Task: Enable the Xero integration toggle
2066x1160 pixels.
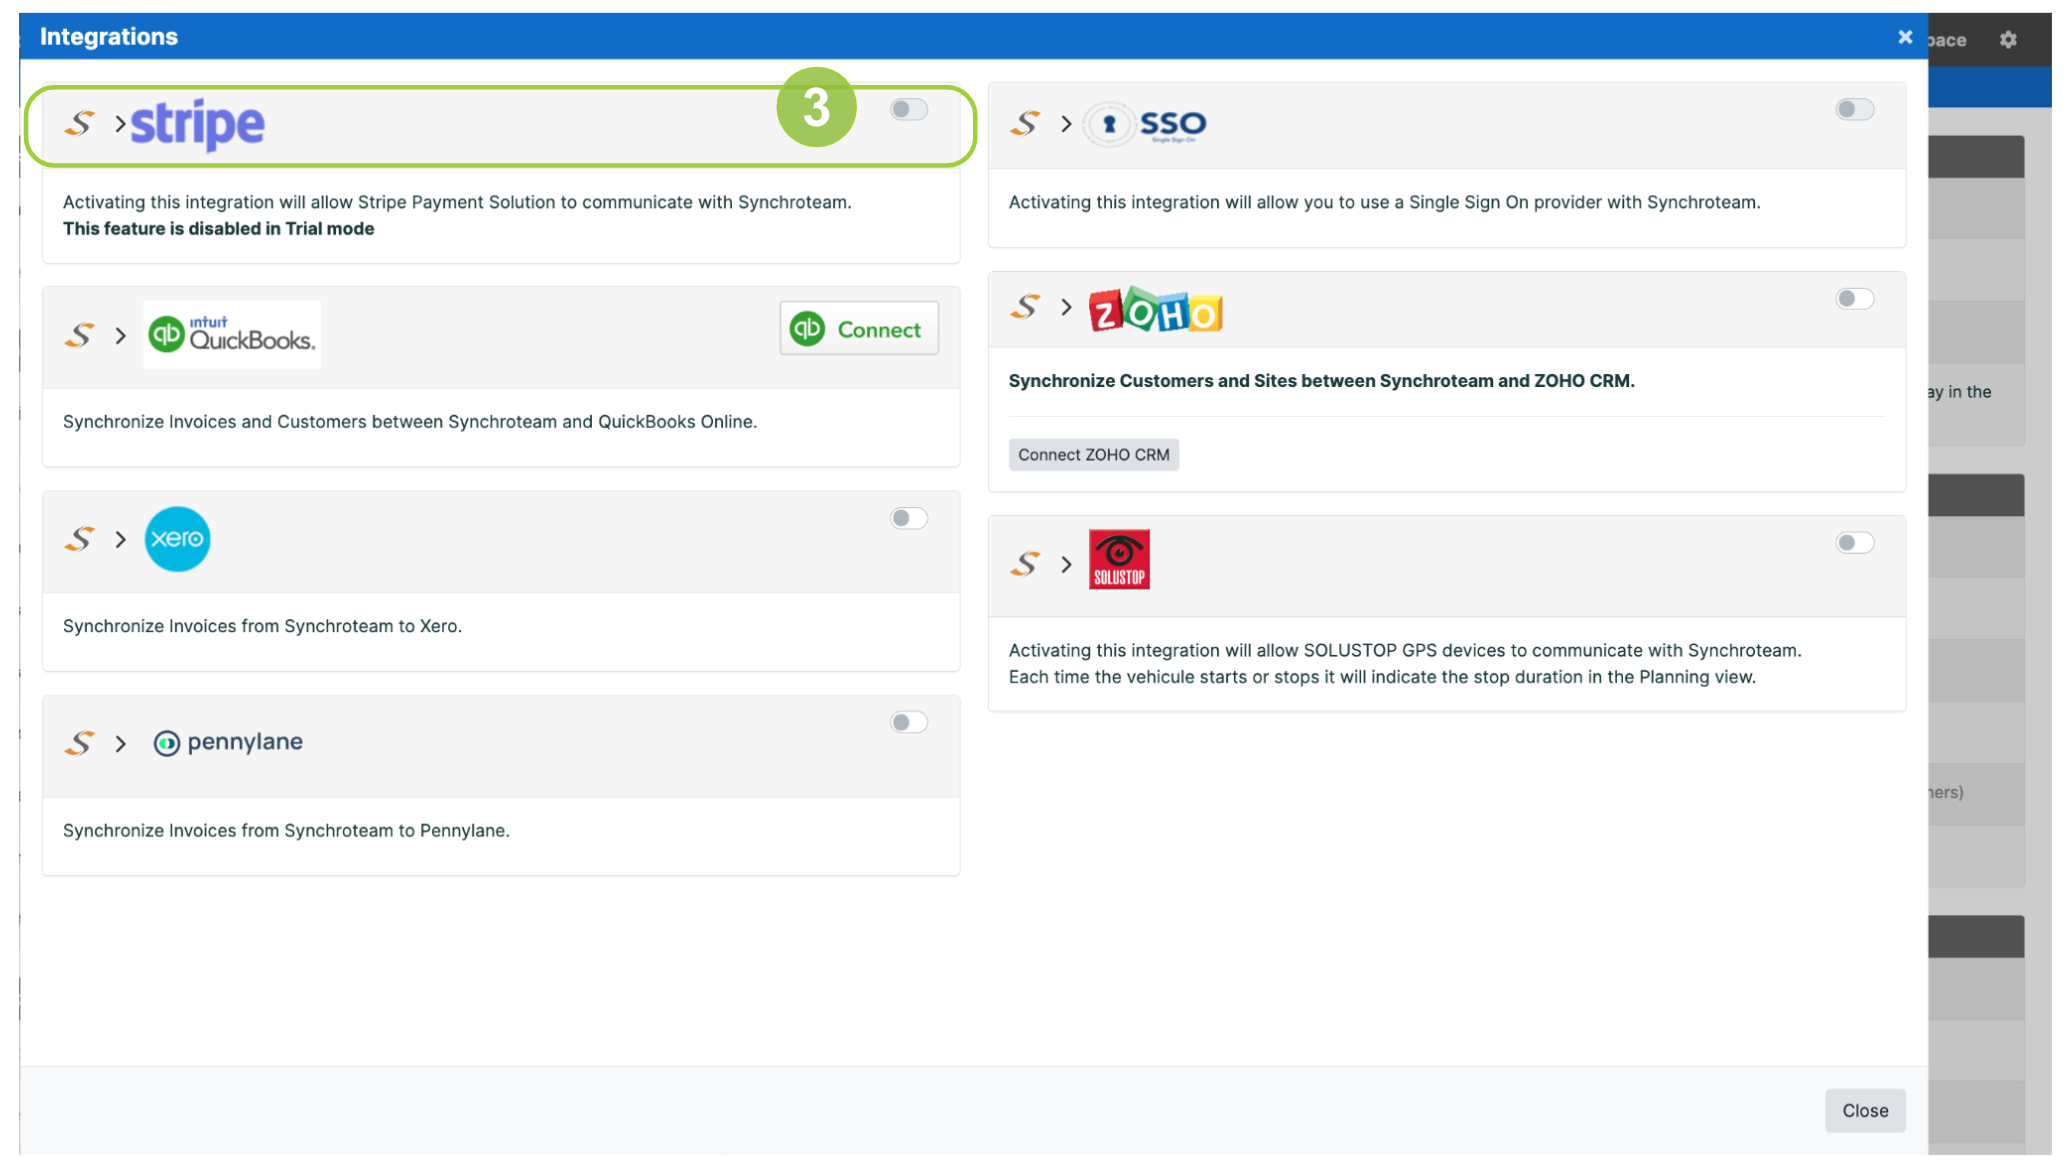Action: click(x=909, y=518)
